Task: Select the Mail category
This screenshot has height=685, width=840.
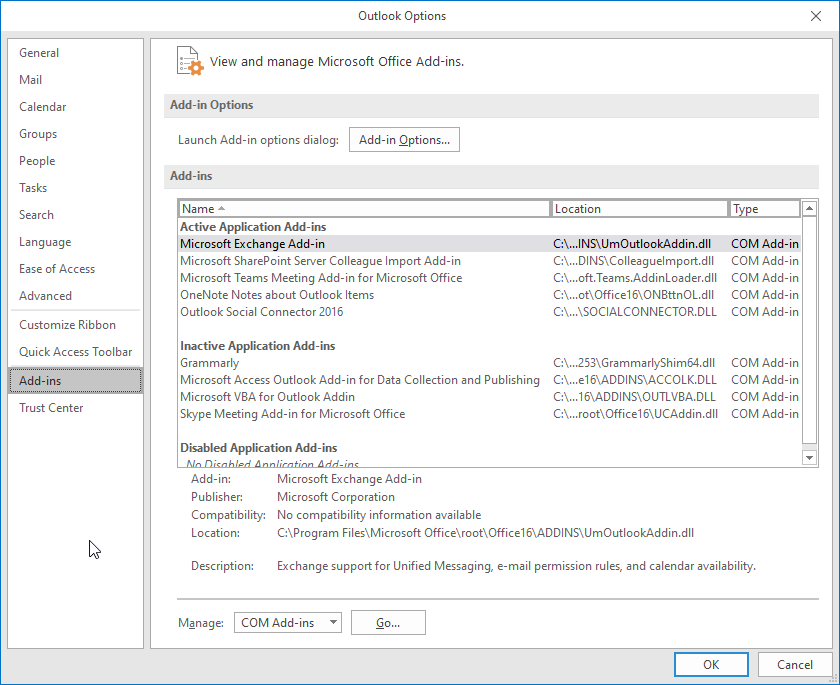Action: click(x=76, y=80)
